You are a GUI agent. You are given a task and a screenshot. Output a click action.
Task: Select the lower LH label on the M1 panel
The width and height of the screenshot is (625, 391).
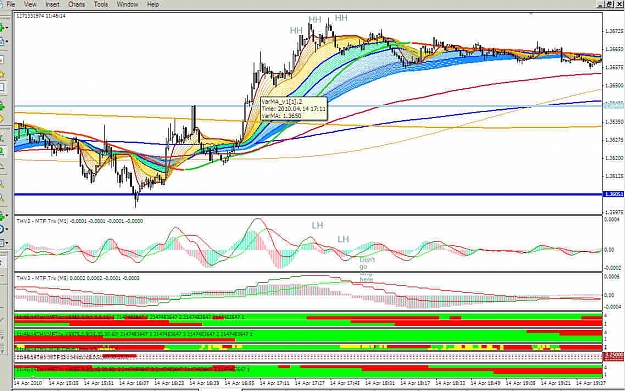coord(343,239)
